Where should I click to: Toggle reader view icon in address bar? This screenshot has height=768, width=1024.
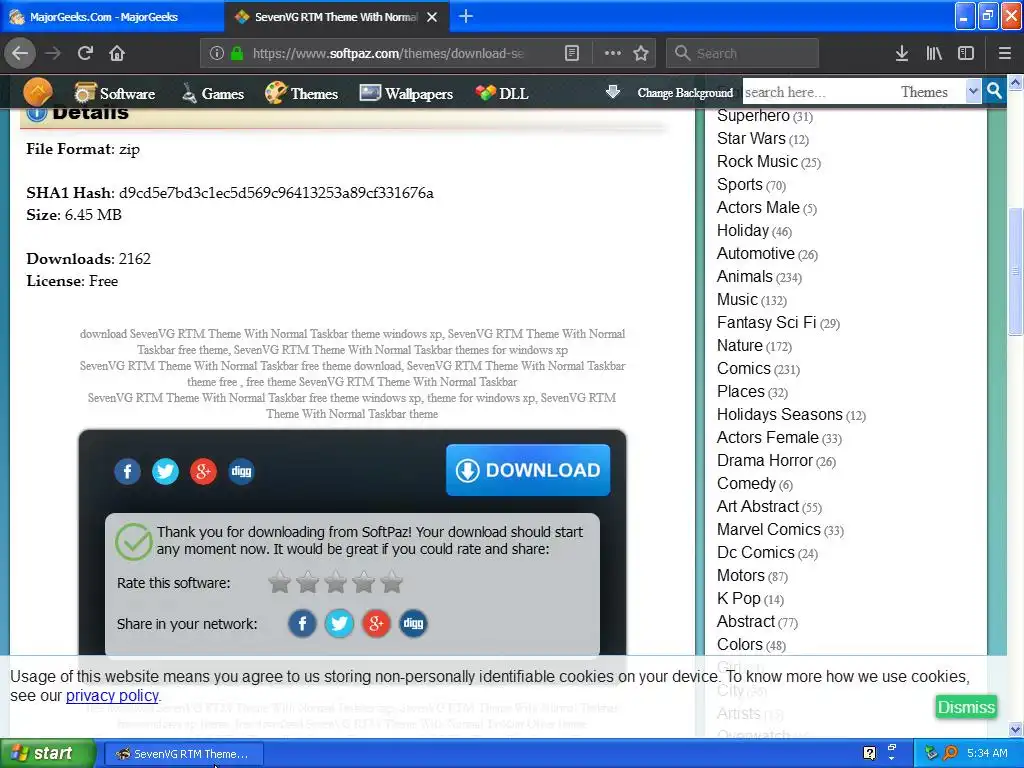point(572,53)
